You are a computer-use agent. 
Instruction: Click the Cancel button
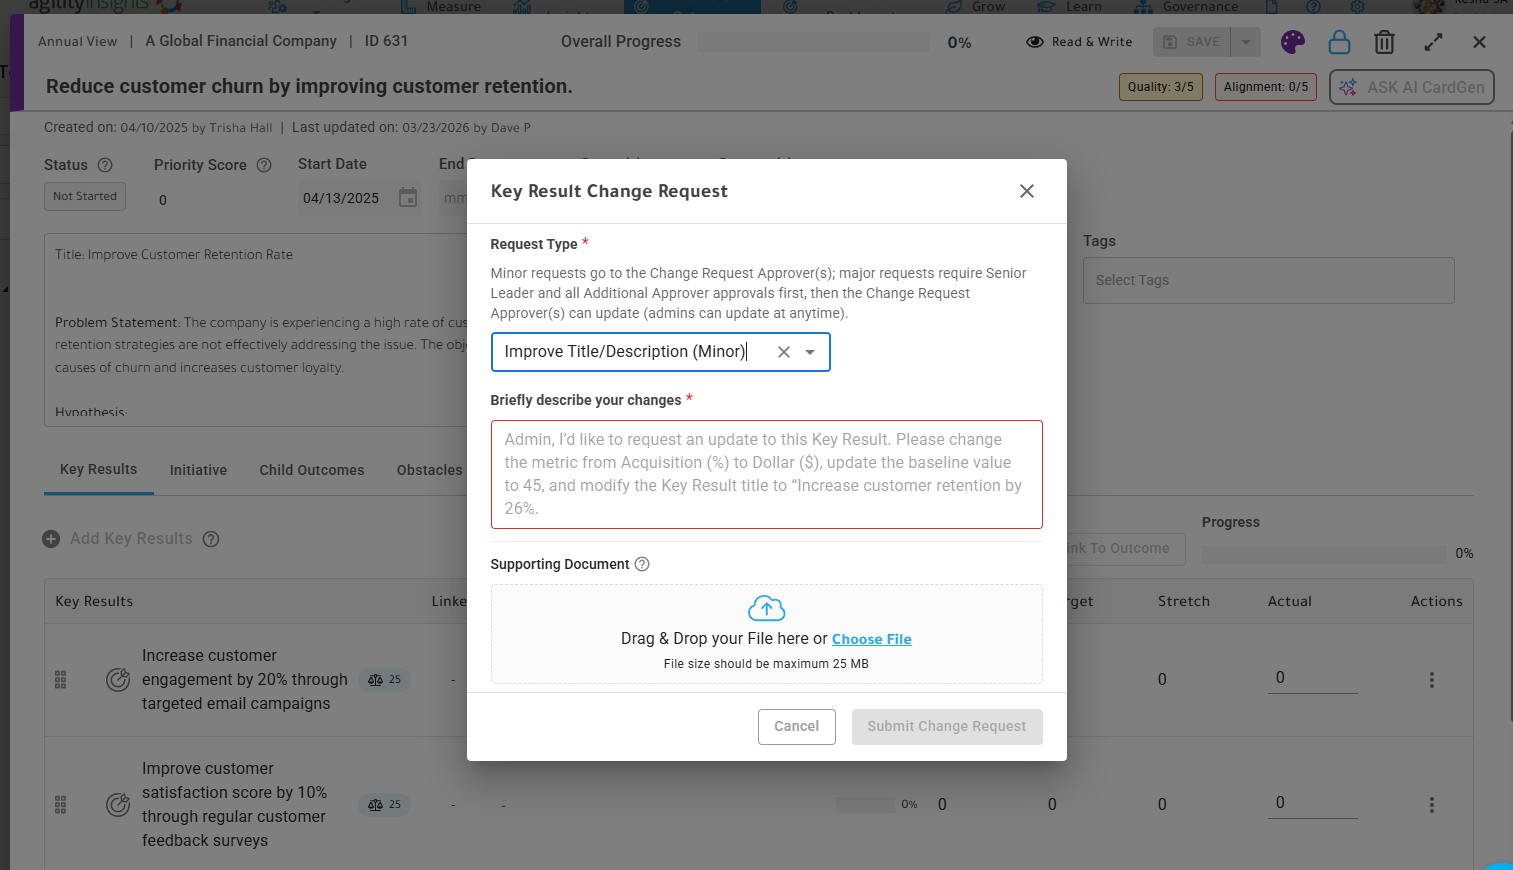click(x=796, y=727)
